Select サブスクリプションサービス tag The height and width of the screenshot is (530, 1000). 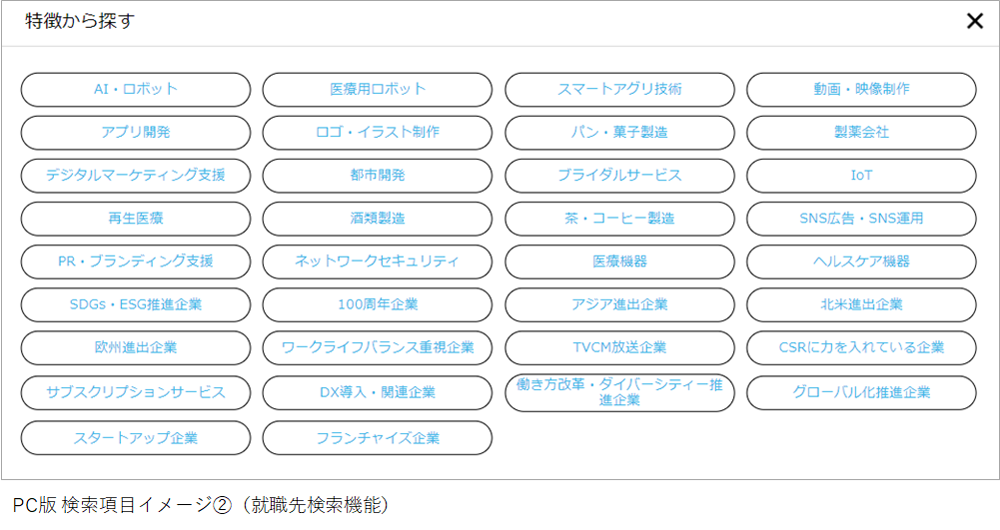pyautogui.click(x=136, y=392)
